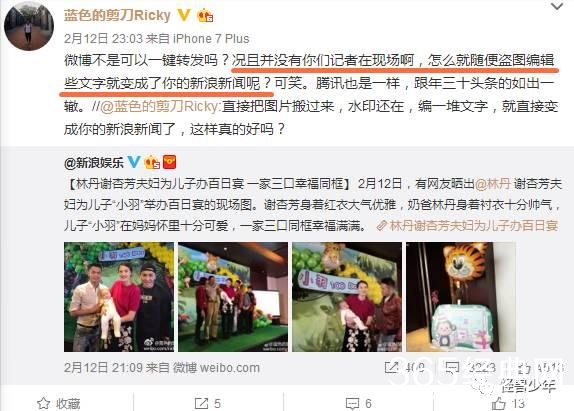Image resolution: width=574 pixels, height=411 pixels.
Task: Open 蓝色的剪刀Ricky profile avatar
Action: coord(29,26)
